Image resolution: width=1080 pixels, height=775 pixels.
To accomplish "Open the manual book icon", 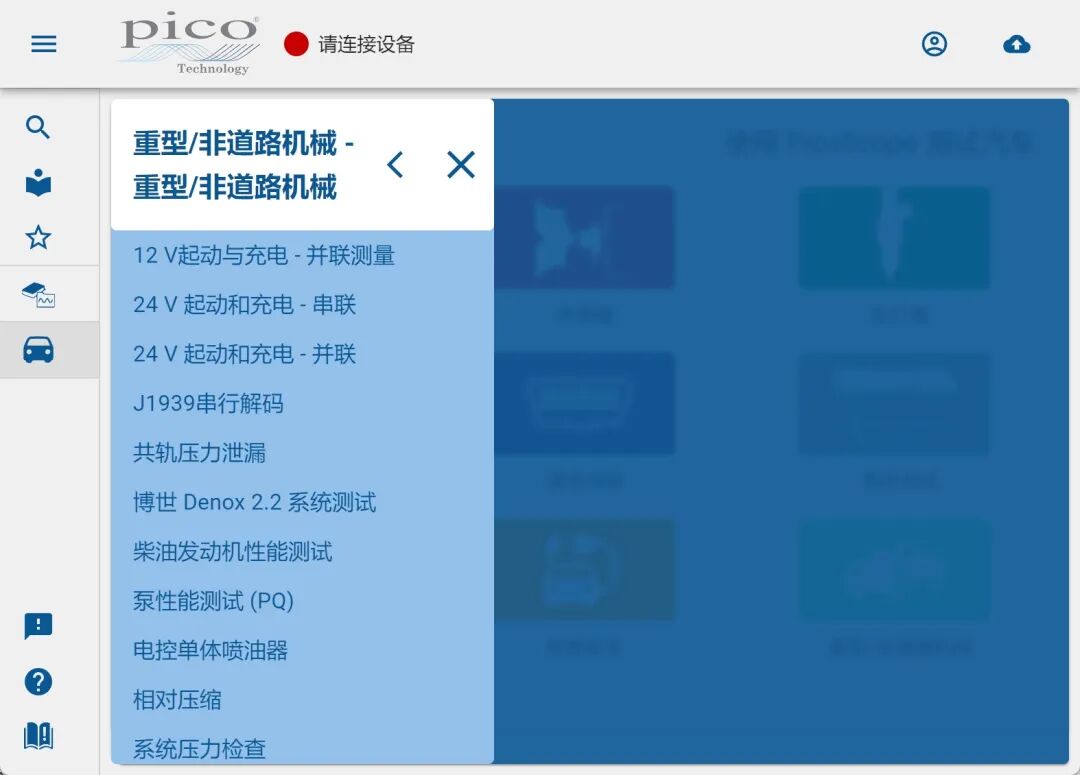I will [x=39, y=736].
